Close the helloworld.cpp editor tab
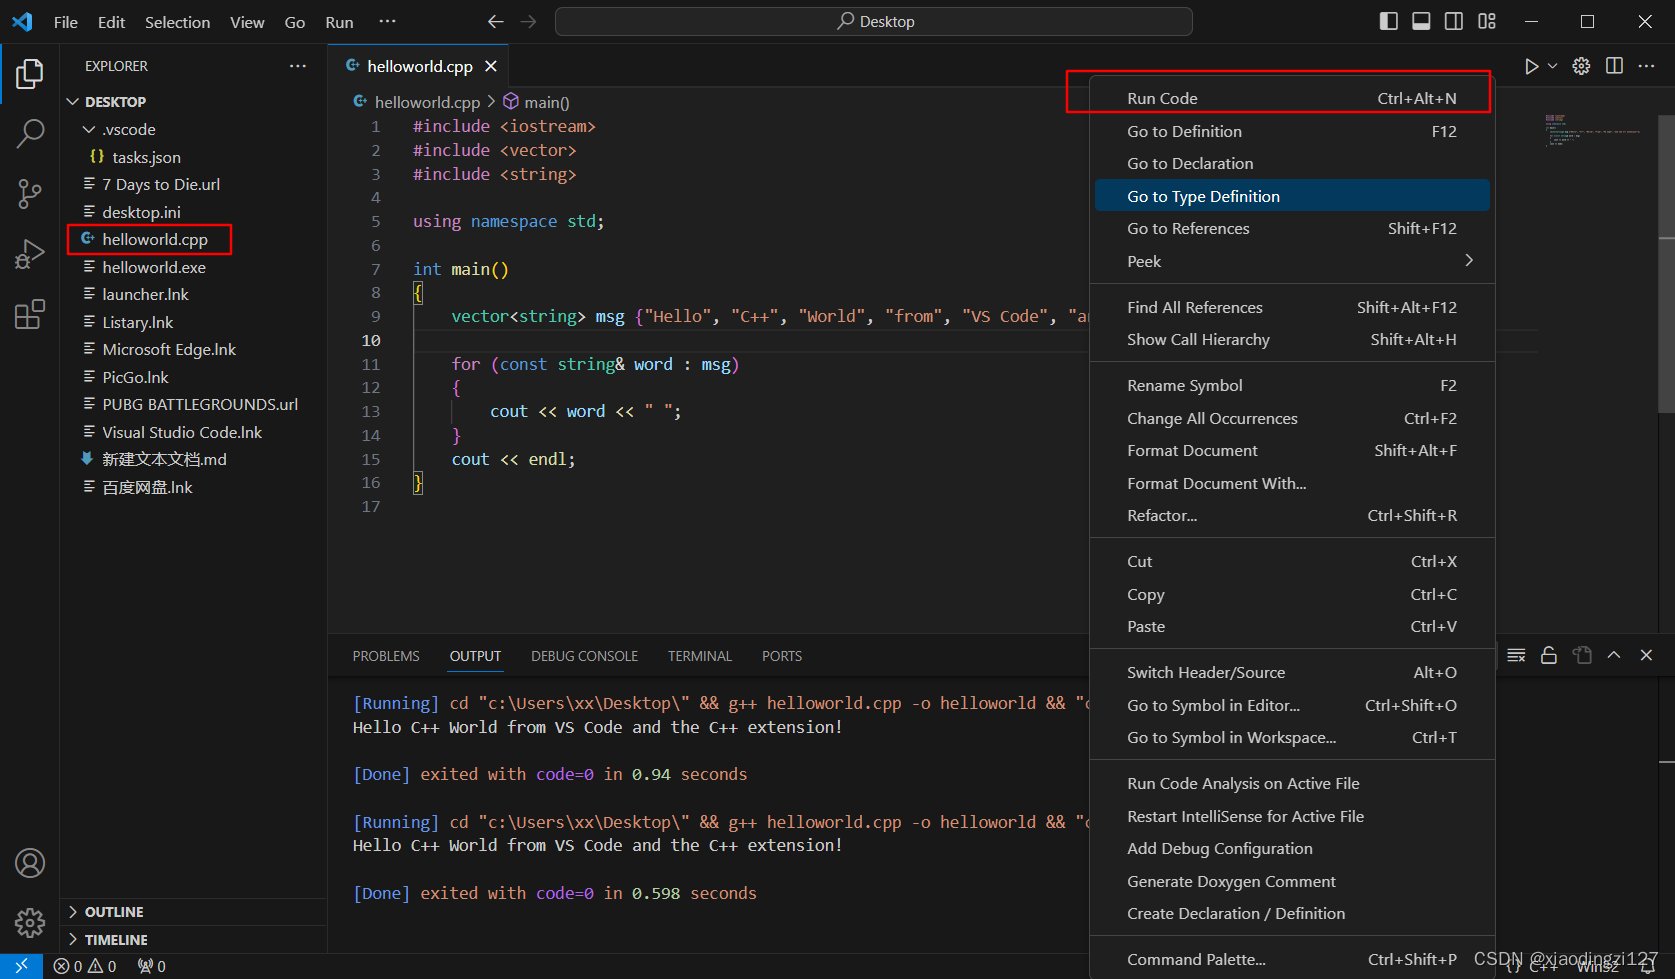The height and width of the screenshot is (979, 1675). coord(491,66)
